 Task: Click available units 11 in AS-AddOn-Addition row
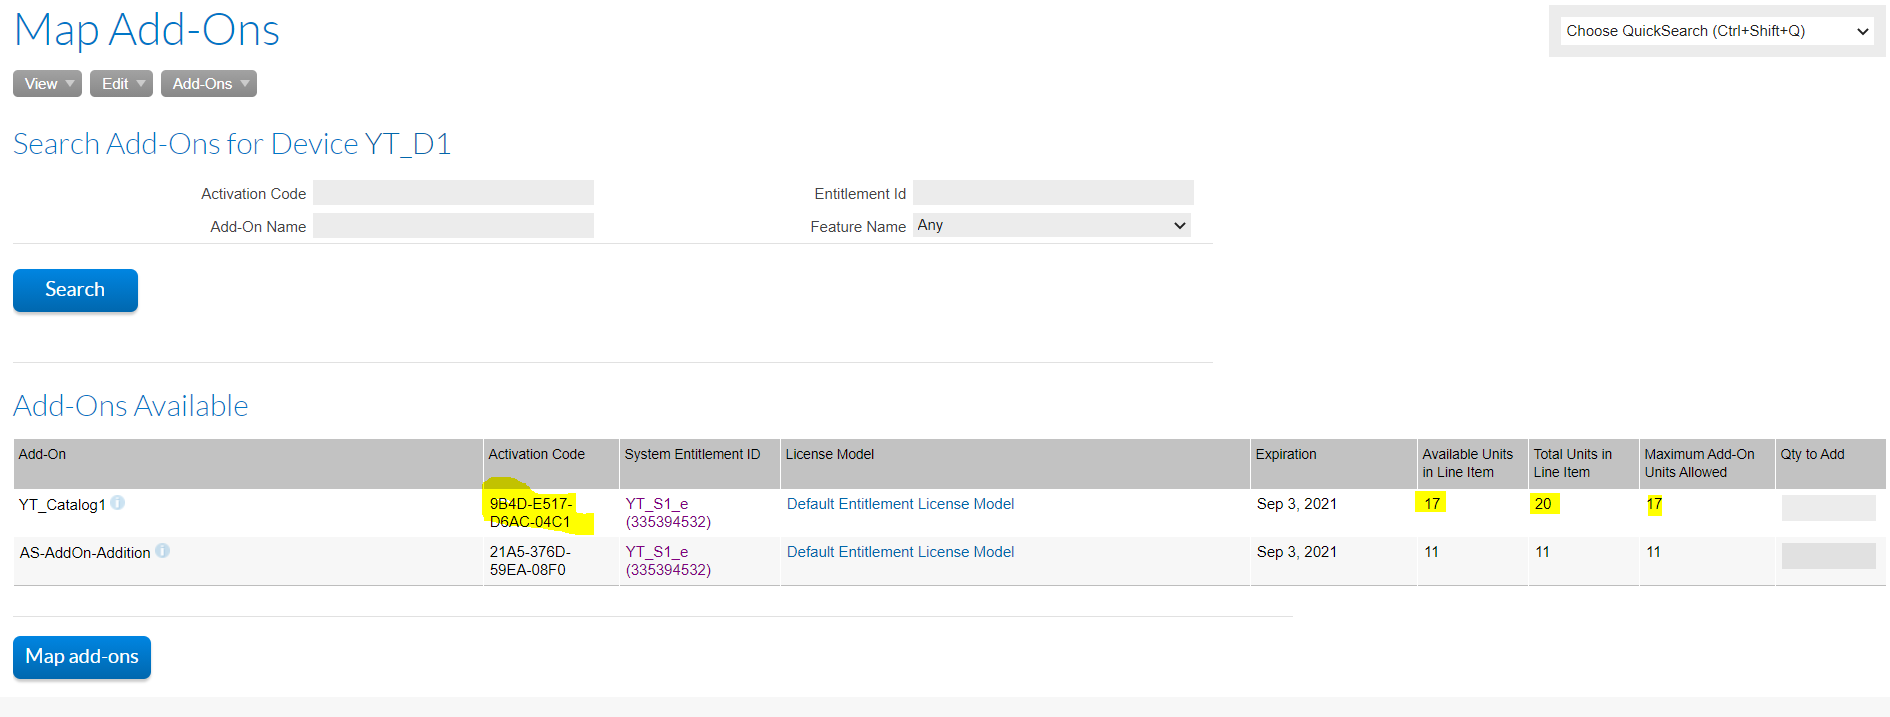coord(1432,552)
